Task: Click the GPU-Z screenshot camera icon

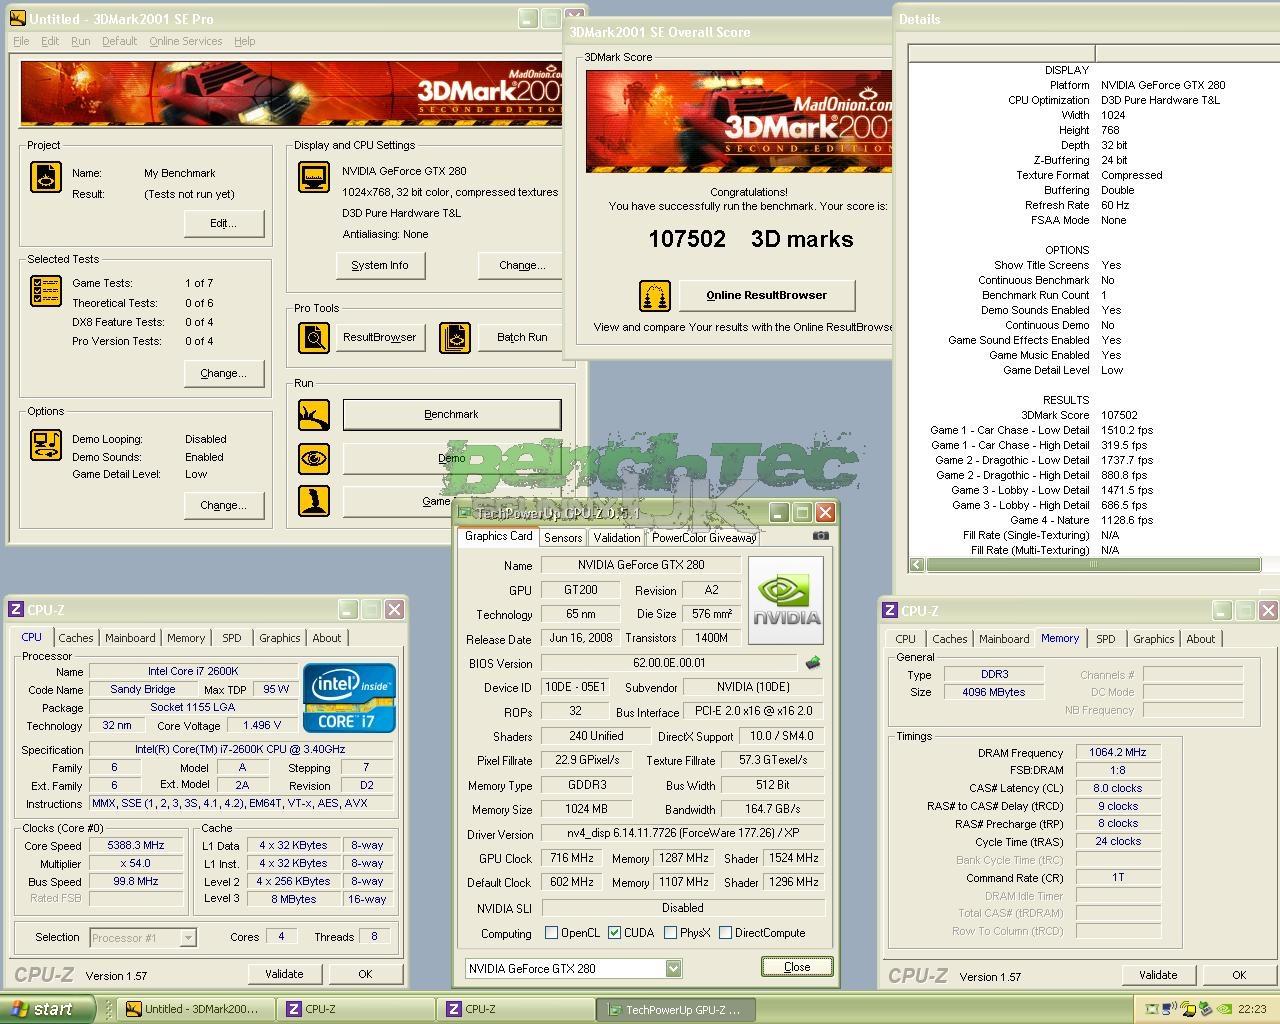Action: [820, 536]
